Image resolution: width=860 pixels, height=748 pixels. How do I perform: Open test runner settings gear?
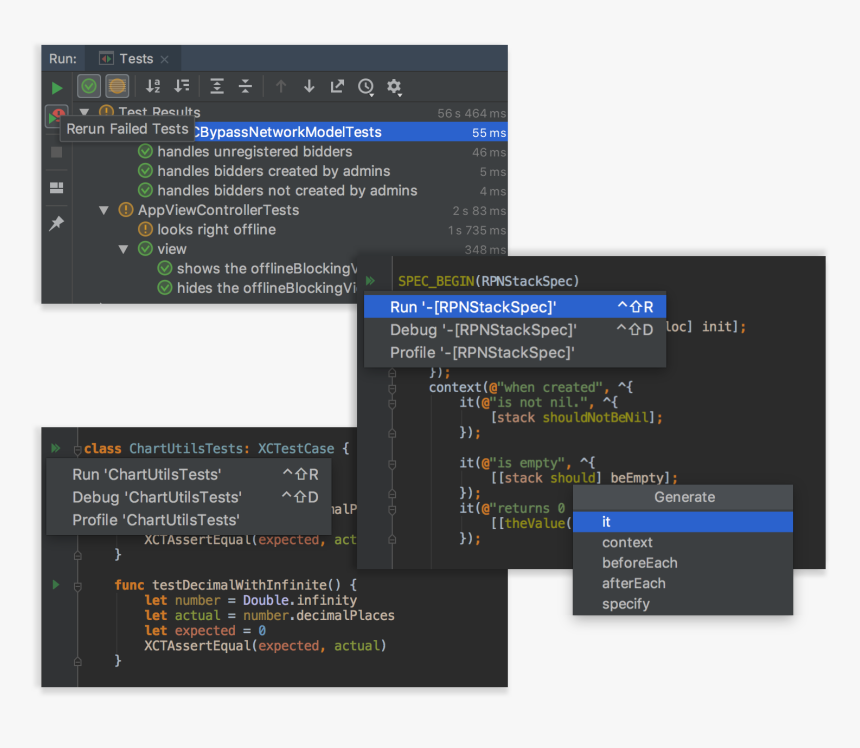click(394, 87)
